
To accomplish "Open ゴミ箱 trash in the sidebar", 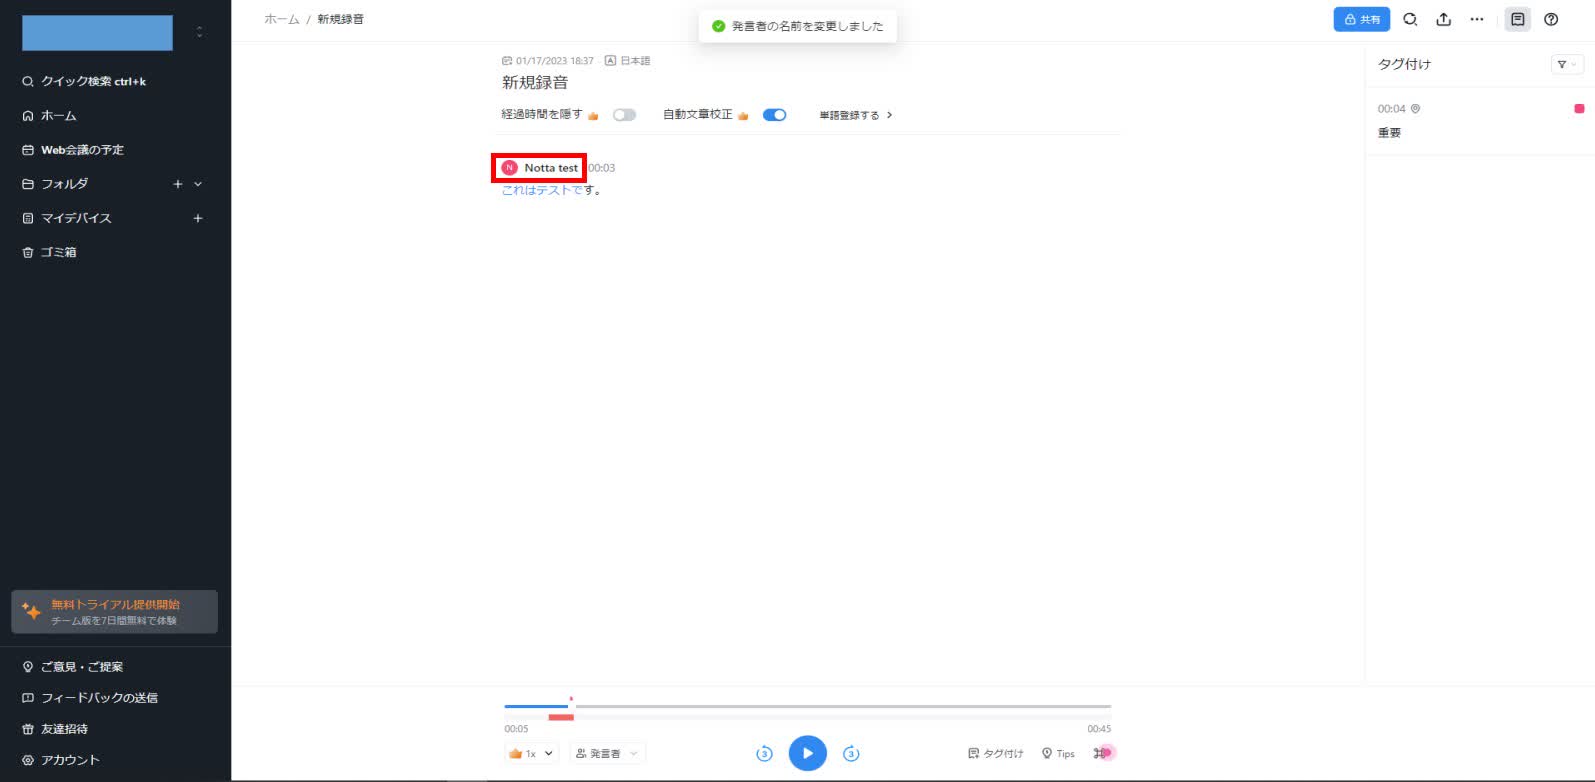I will click(58, 252).
